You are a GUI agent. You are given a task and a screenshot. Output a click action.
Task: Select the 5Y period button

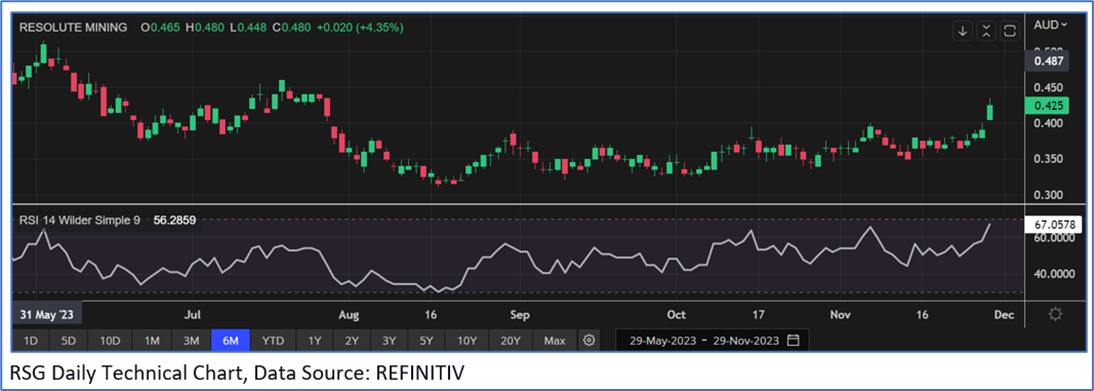426,341
